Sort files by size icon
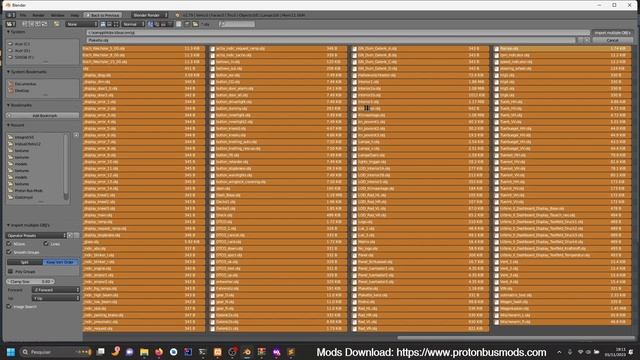 (x=170, y=24)
